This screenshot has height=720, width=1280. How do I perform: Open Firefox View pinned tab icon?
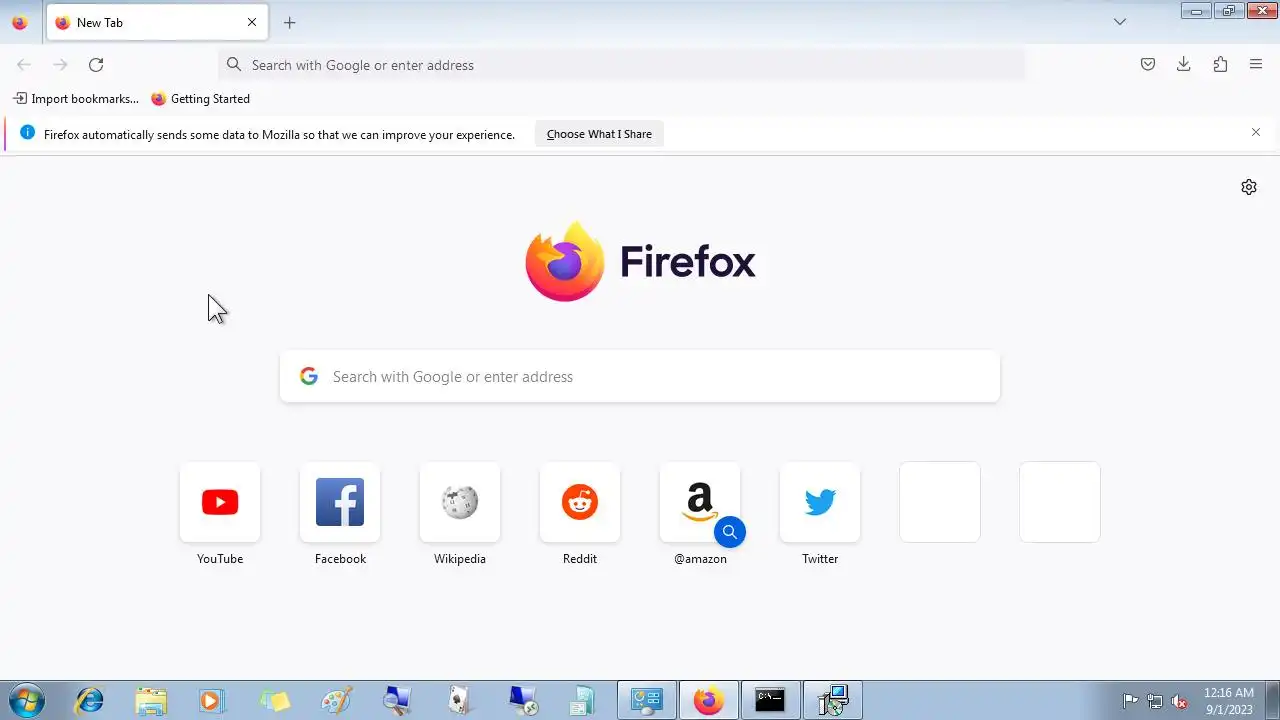(19, 22)
